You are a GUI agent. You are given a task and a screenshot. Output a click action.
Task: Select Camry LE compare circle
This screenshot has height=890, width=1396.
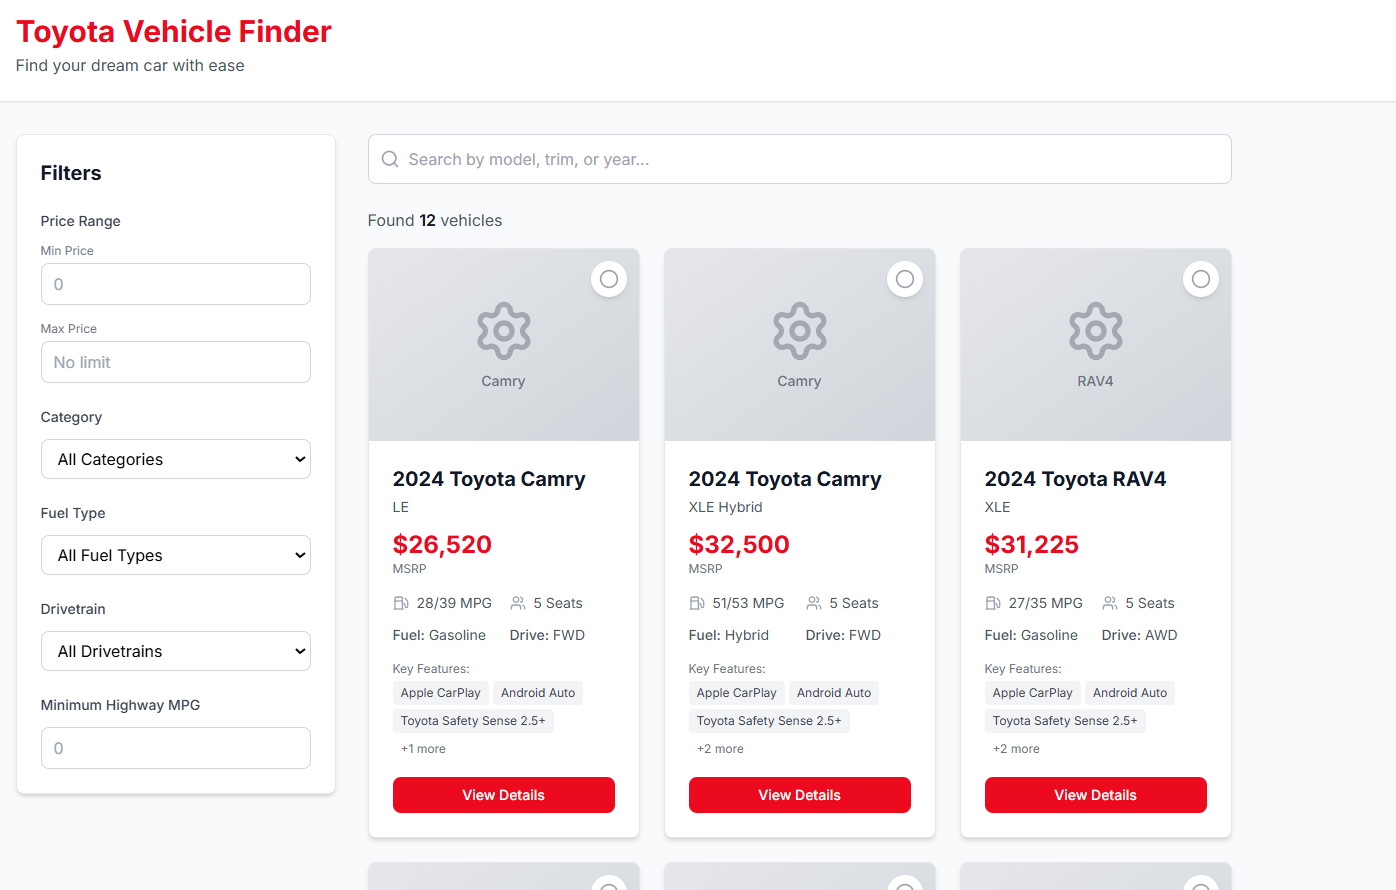[x=609, y=279]
